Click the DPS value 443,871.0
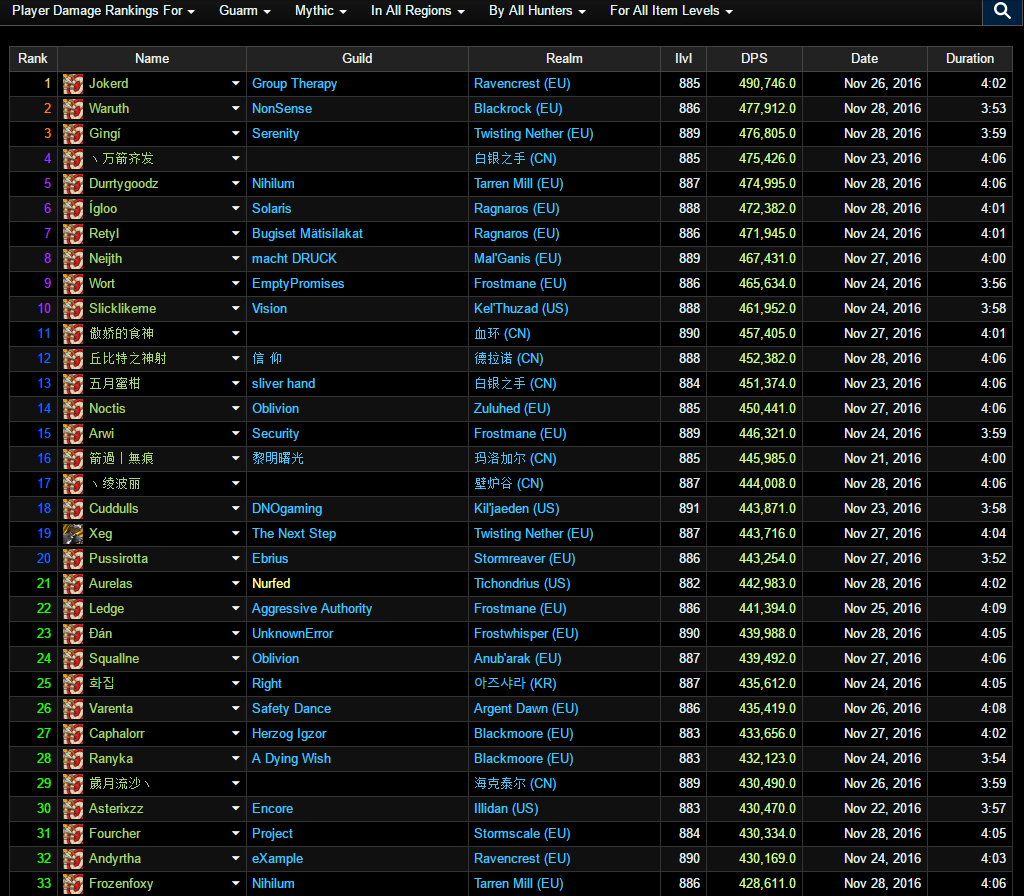 pos(767,509)
